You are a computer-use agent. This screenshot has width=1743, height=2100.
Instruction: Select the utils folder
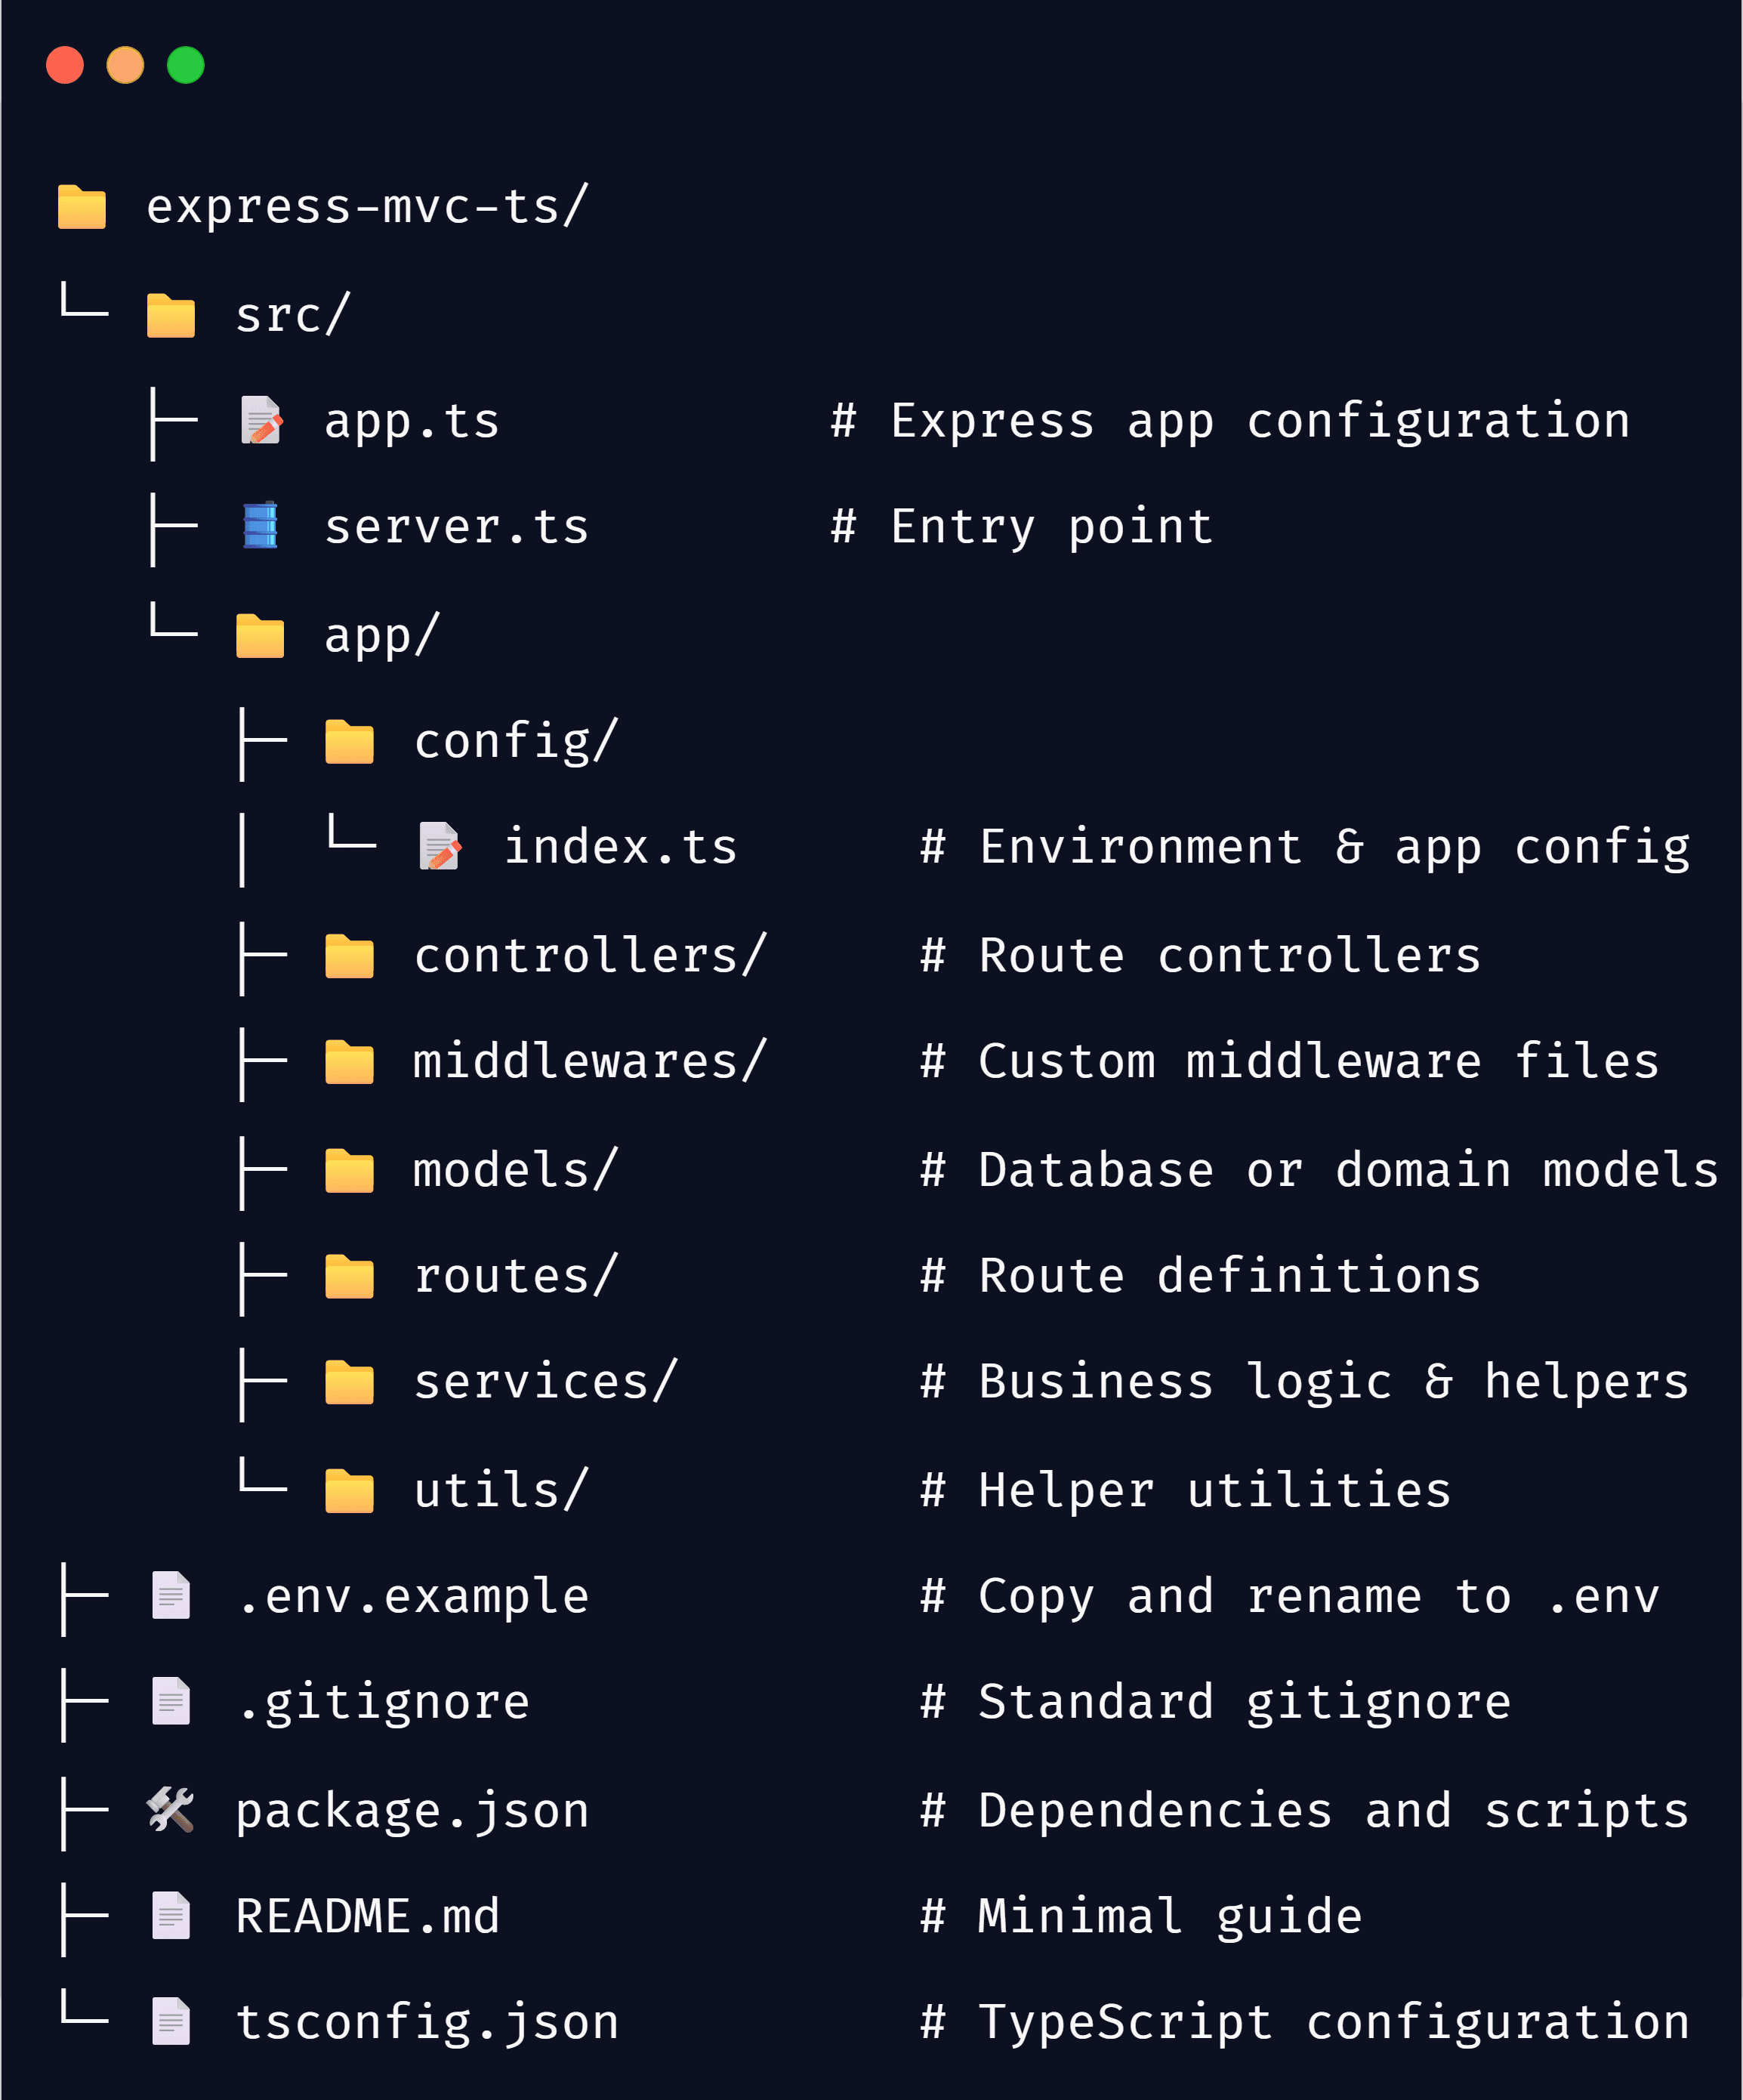[x=348, y=1488]
